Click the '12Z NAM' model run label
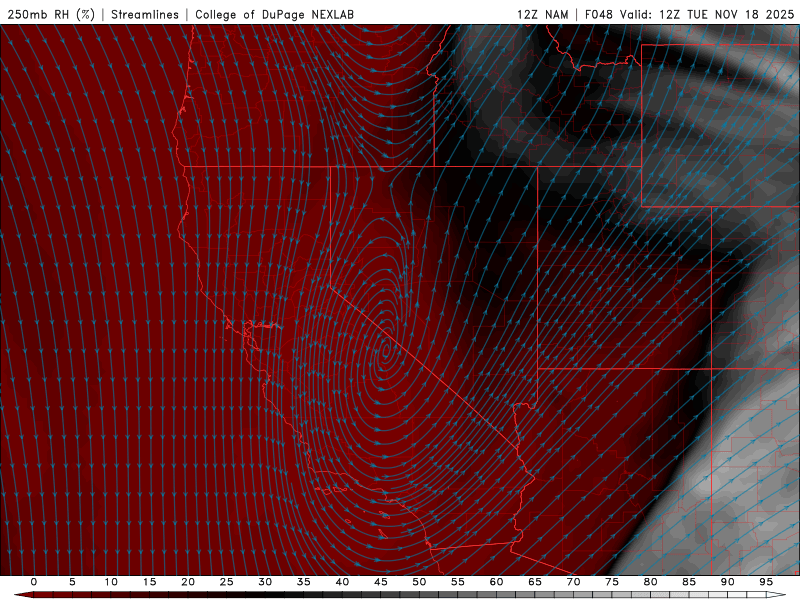The image size is (800, 600). [x=542, y=14]
